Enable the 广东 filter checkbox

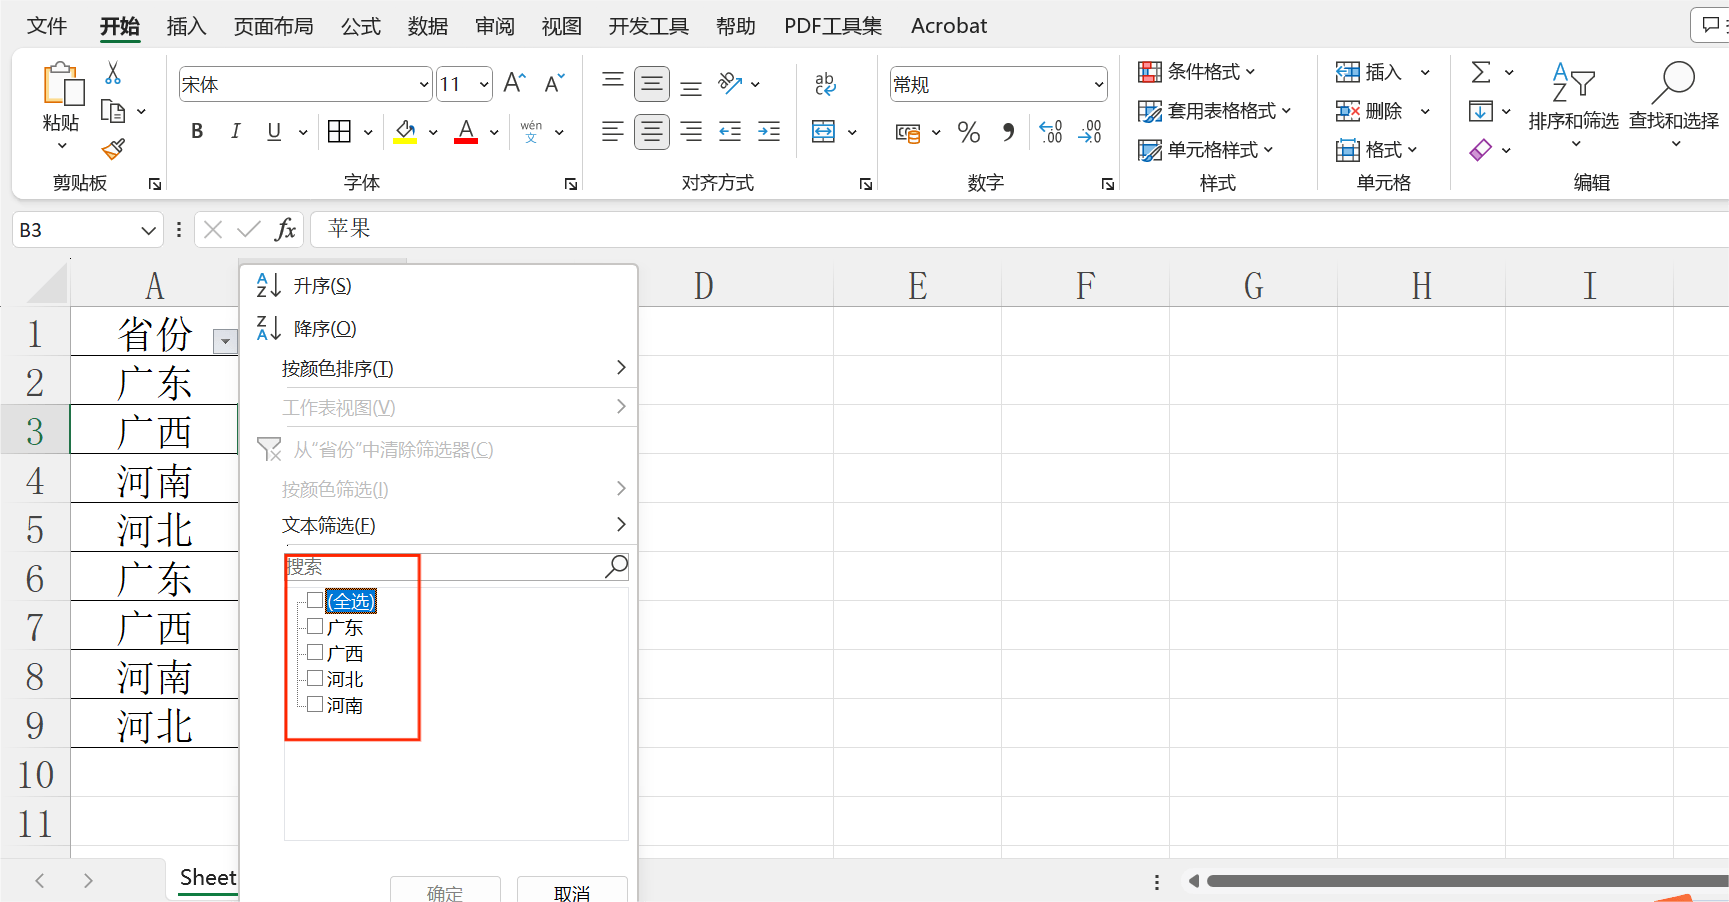click(x=315, y=625)
